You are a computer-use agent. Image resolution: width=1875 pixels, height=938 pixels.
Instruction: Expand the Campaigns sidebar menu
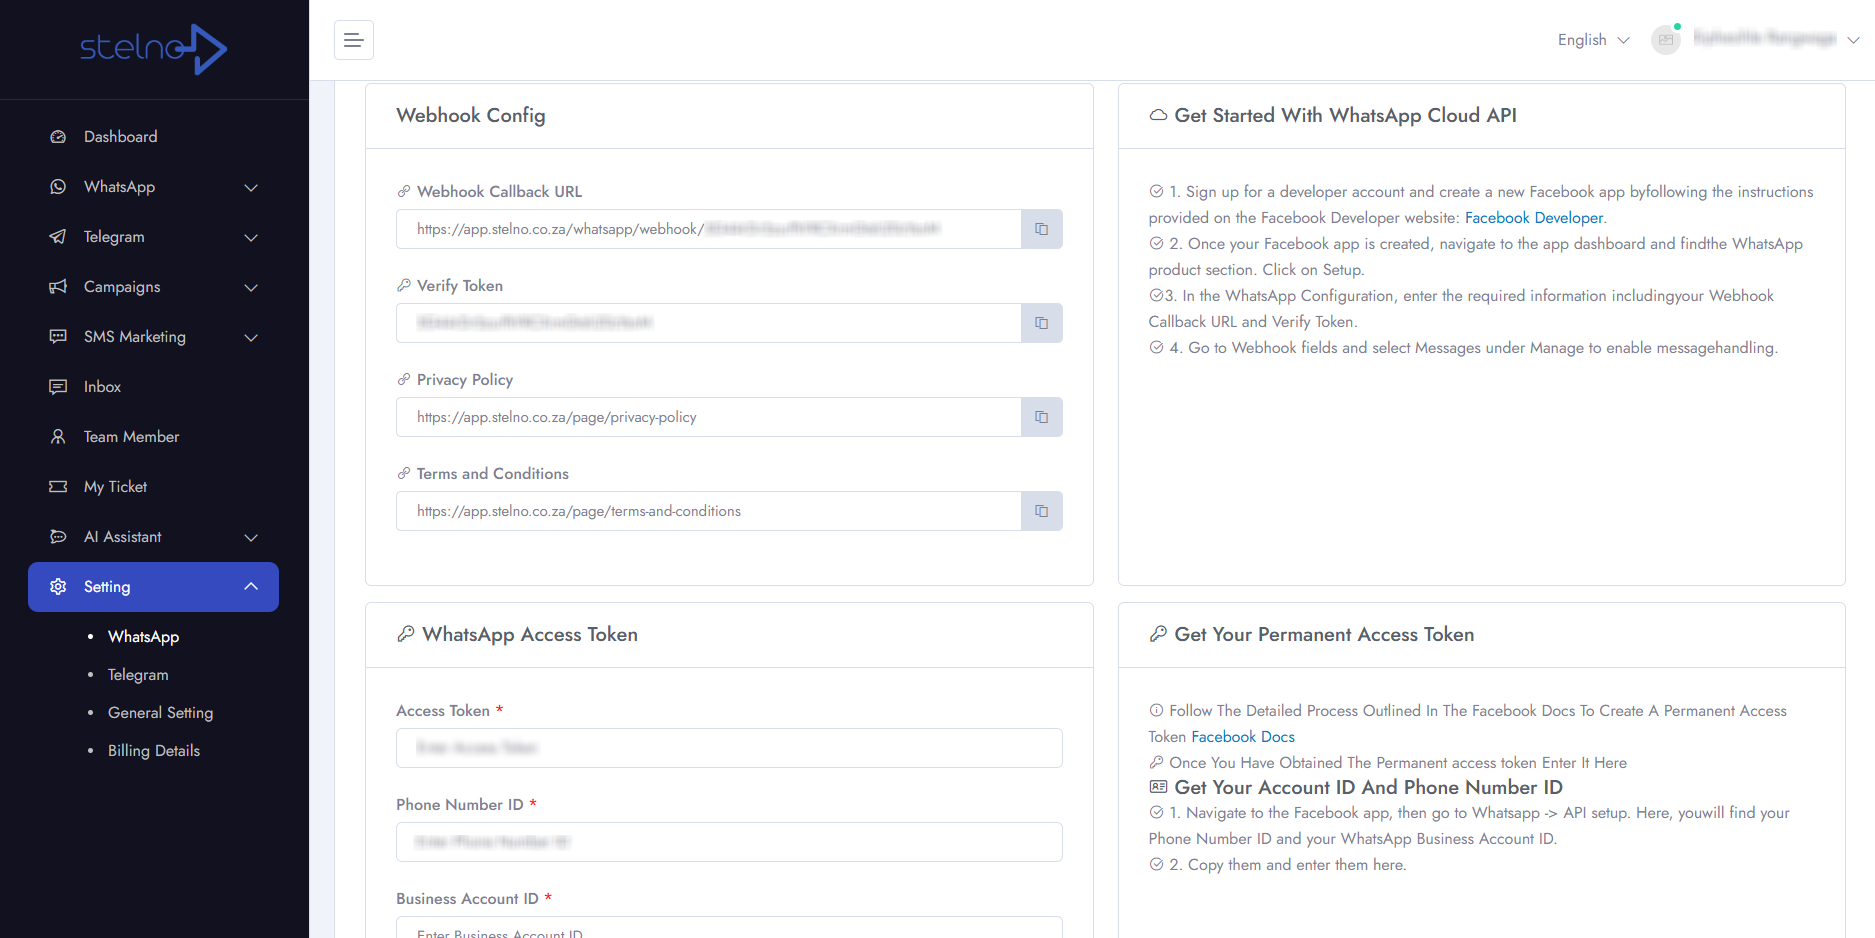pos(153,287)
